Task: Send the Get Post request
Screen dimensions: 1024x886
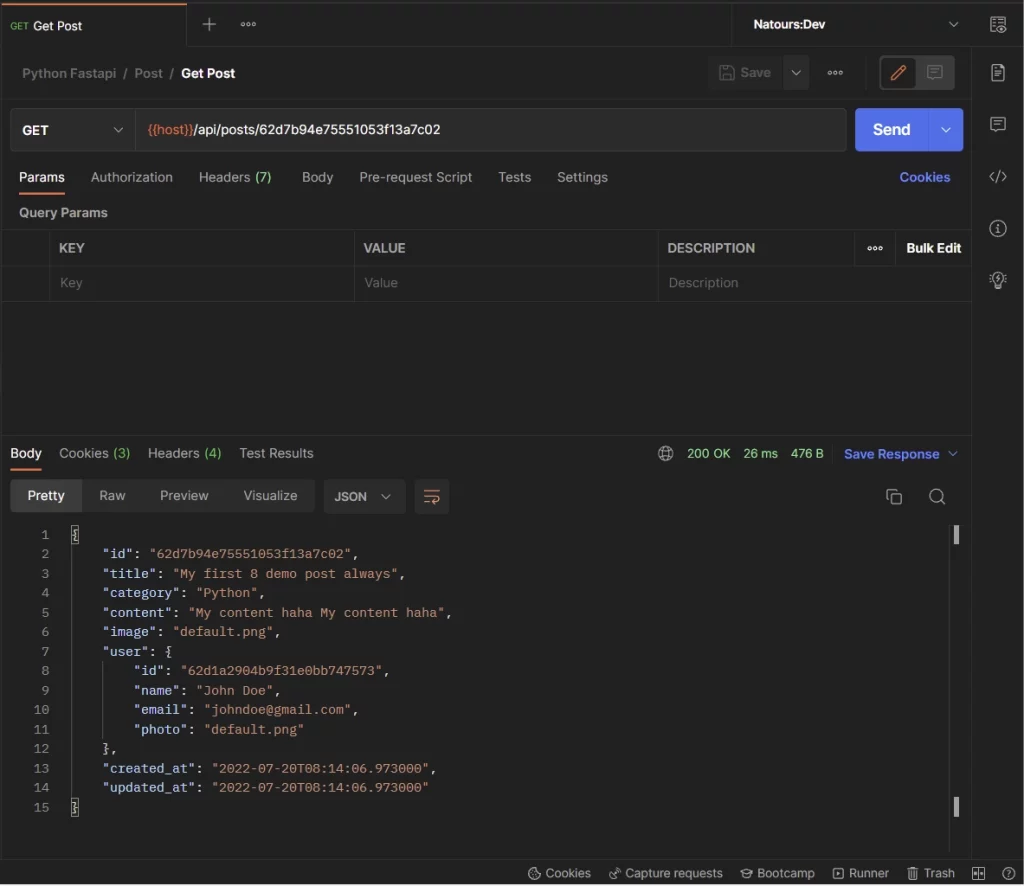Action: [x=890, y=129]
